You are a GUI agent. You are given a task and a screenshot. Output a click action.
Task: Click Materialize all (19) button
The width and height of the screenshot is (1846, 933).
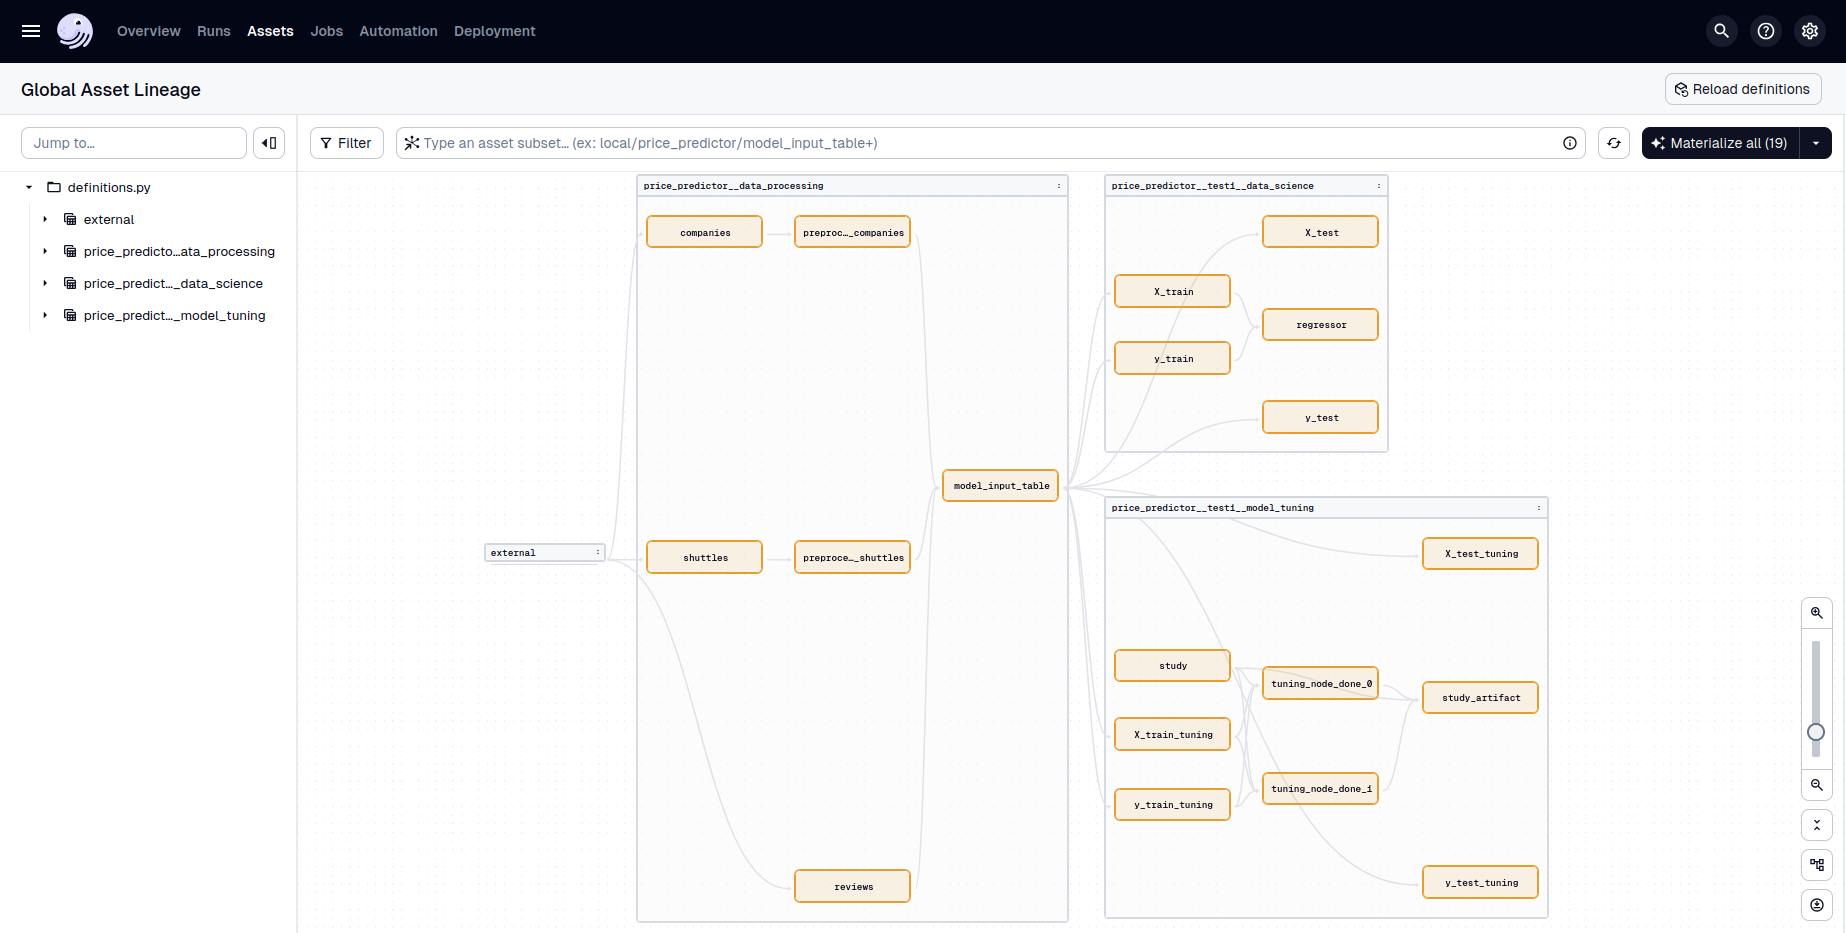point(1718,143)
